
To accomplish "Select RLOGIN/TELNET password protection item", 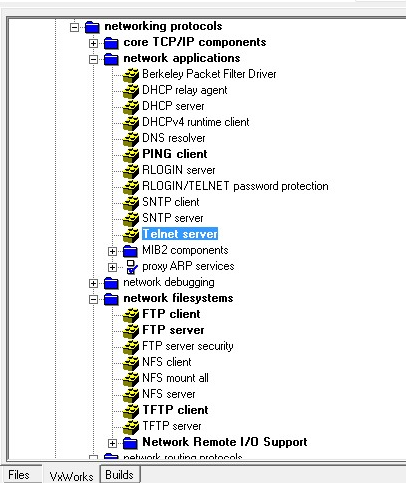I will click(235, 186).
